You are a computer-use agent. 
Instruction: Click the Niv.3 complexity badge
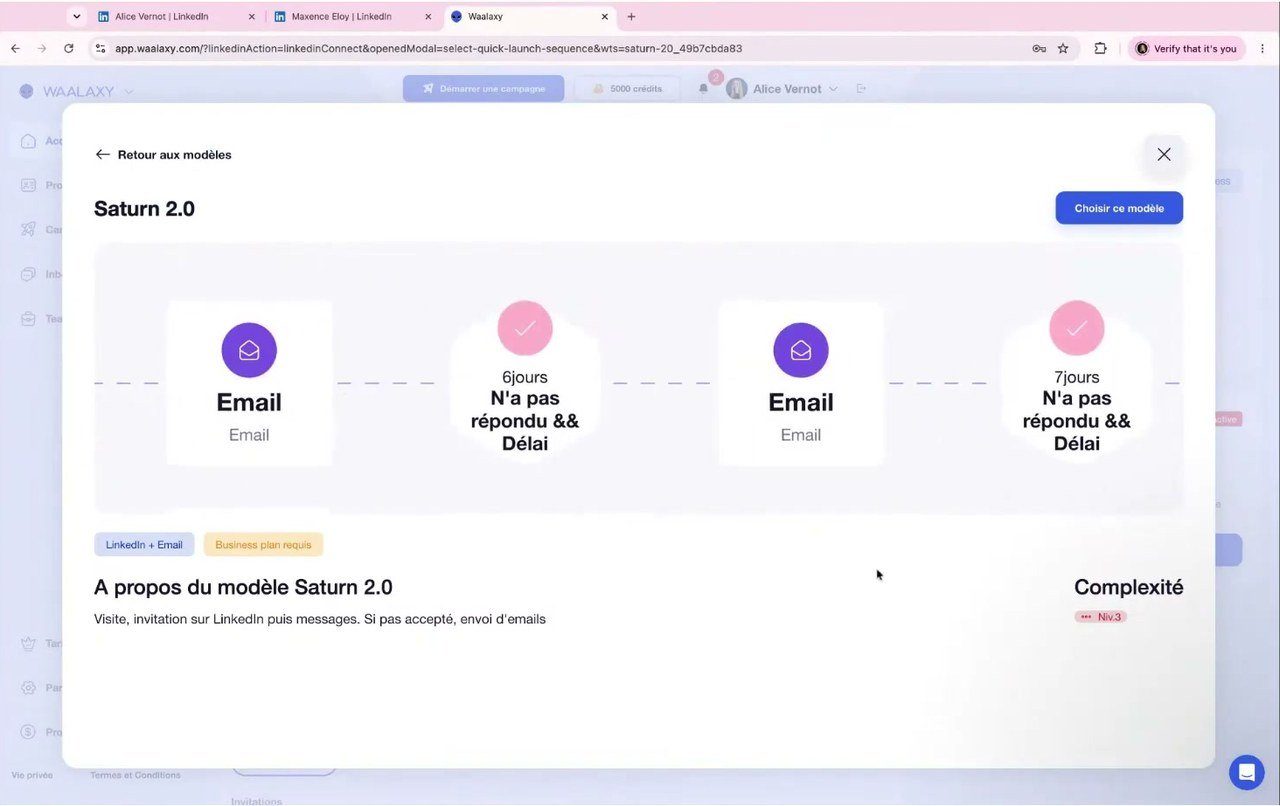click(1101, 617)
